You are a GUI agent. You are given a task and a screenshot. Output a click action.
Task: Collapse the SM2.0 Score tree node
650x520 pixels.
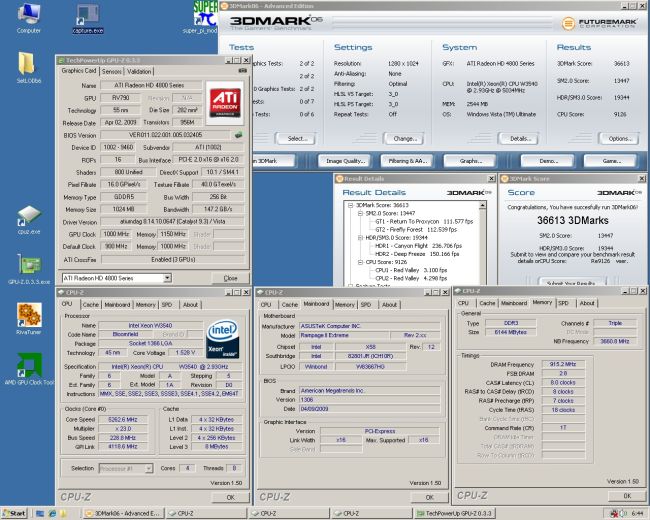point(360,213)
